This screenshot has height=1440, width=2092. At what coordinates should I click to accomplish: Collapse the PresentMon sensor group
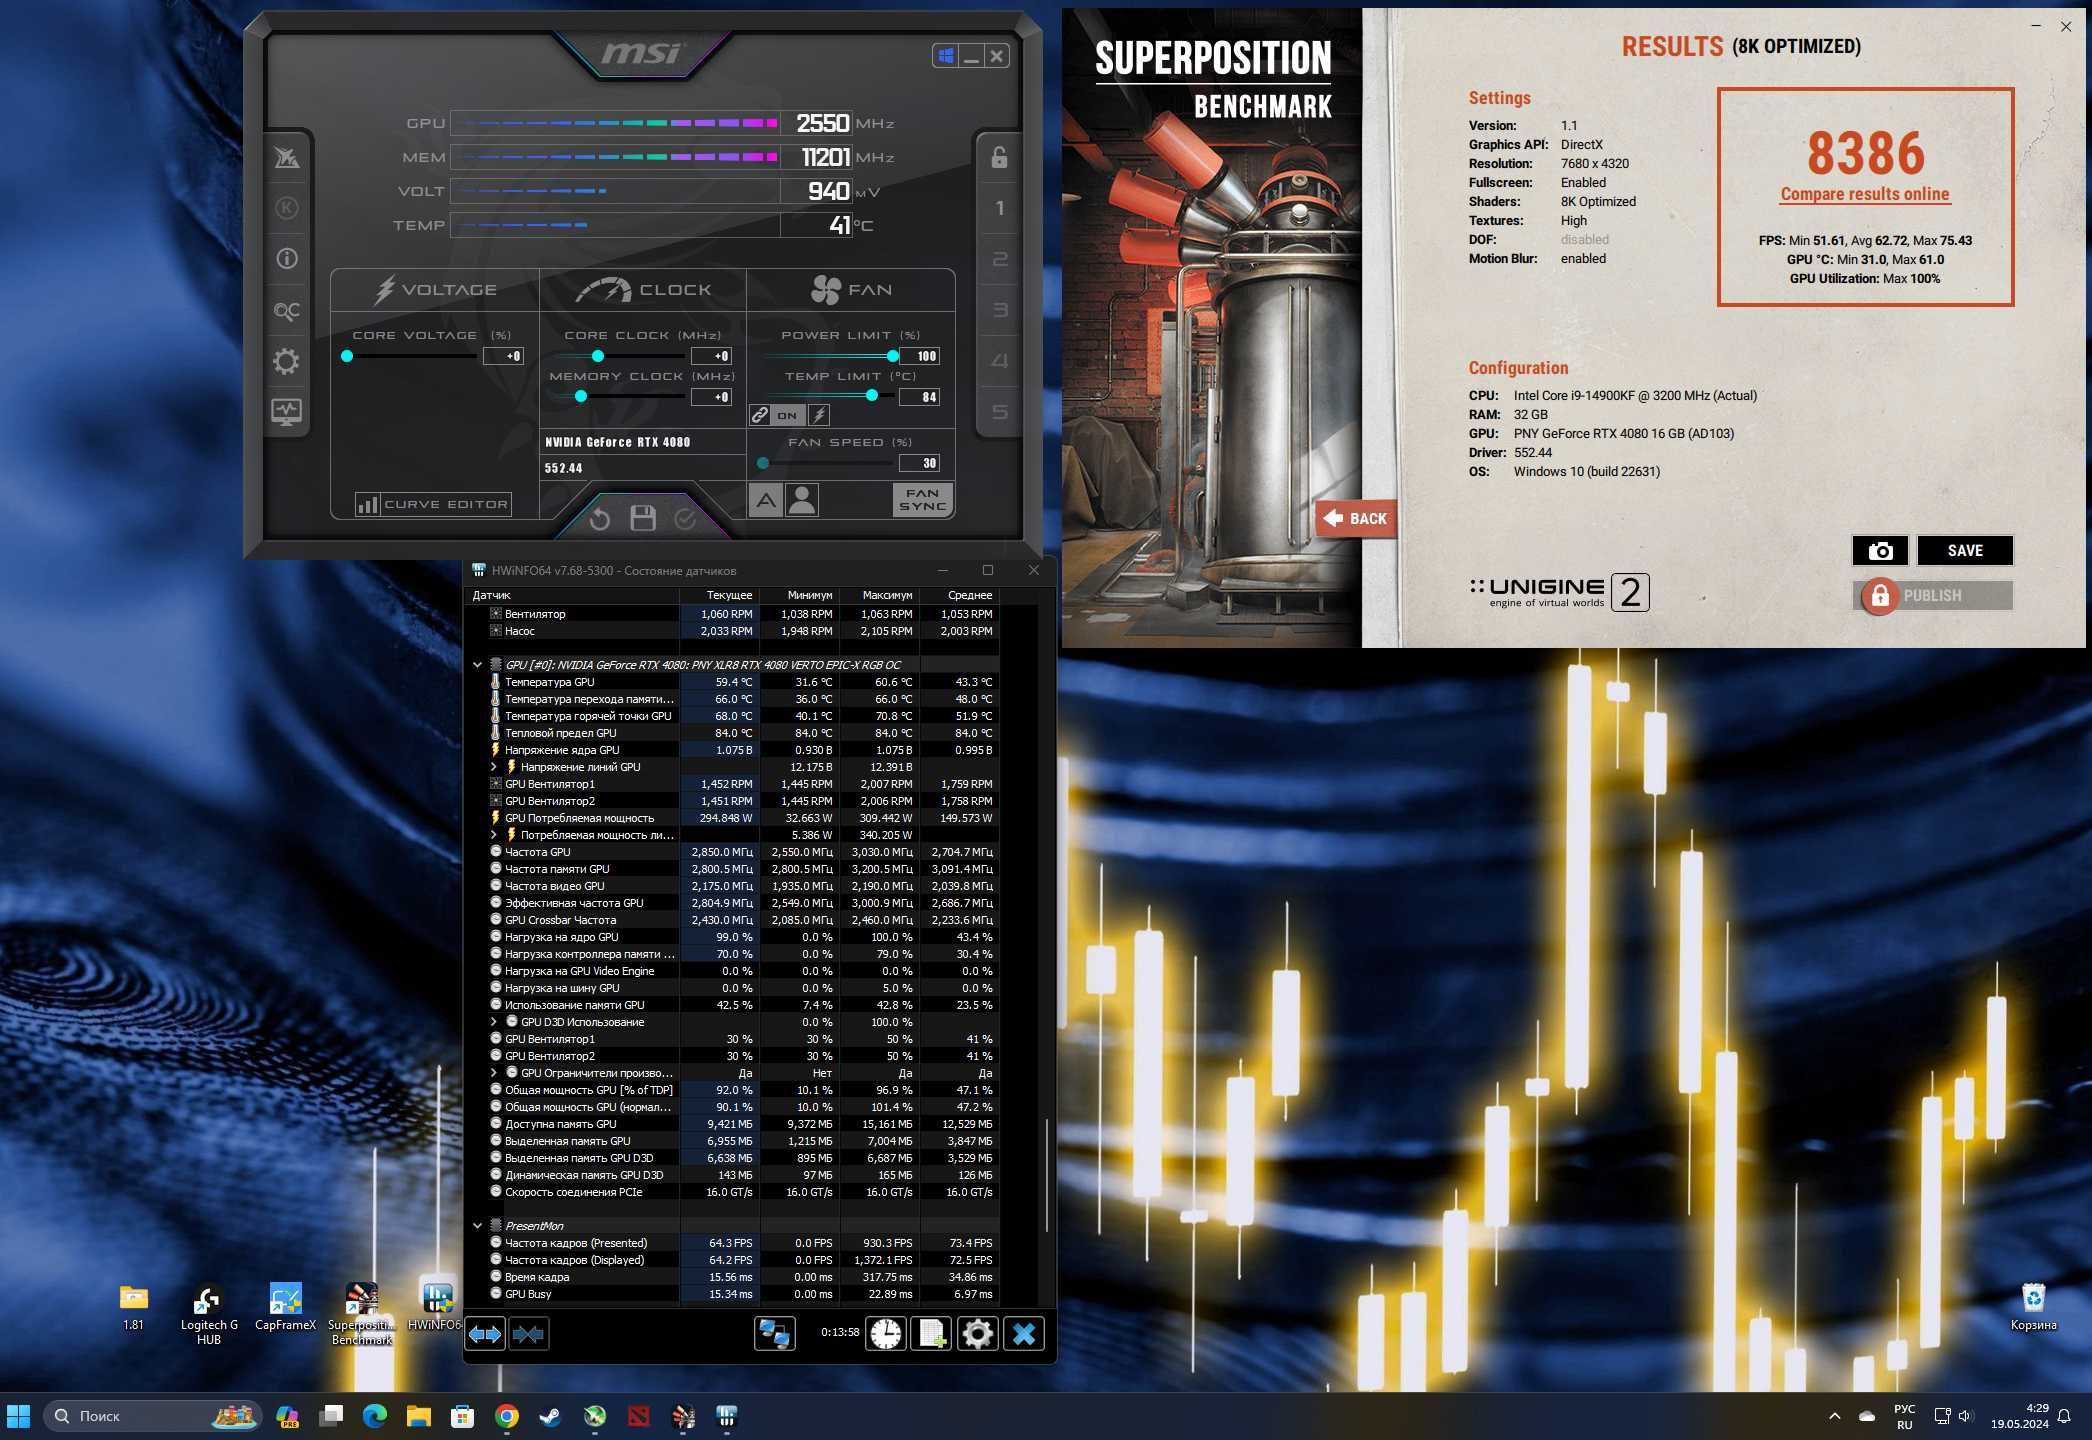click(x=478, y=1226)
